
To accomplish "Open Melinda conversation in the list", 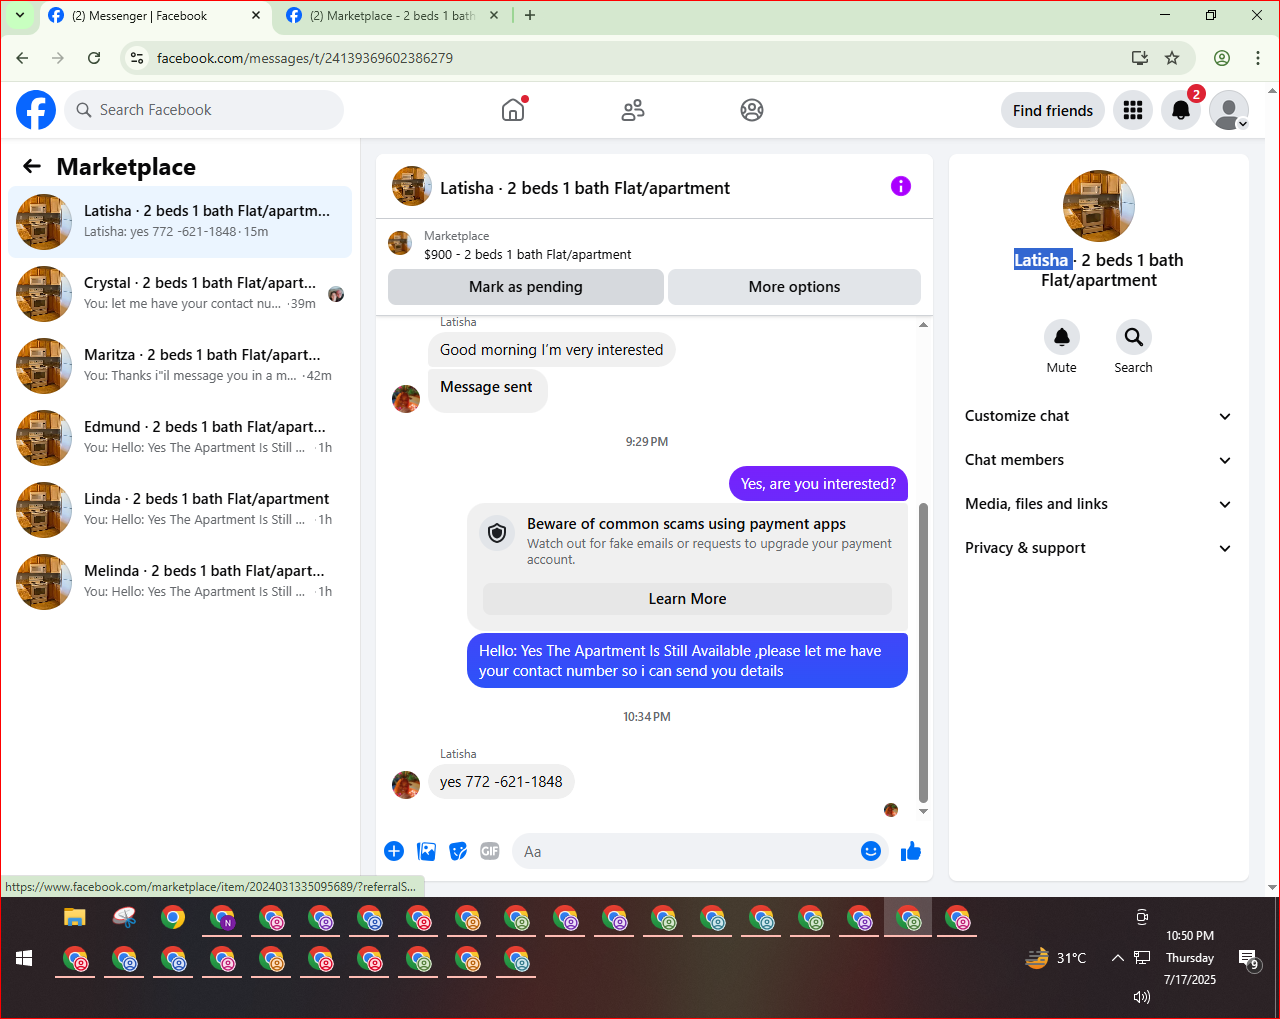I will [x=180, y=581].
